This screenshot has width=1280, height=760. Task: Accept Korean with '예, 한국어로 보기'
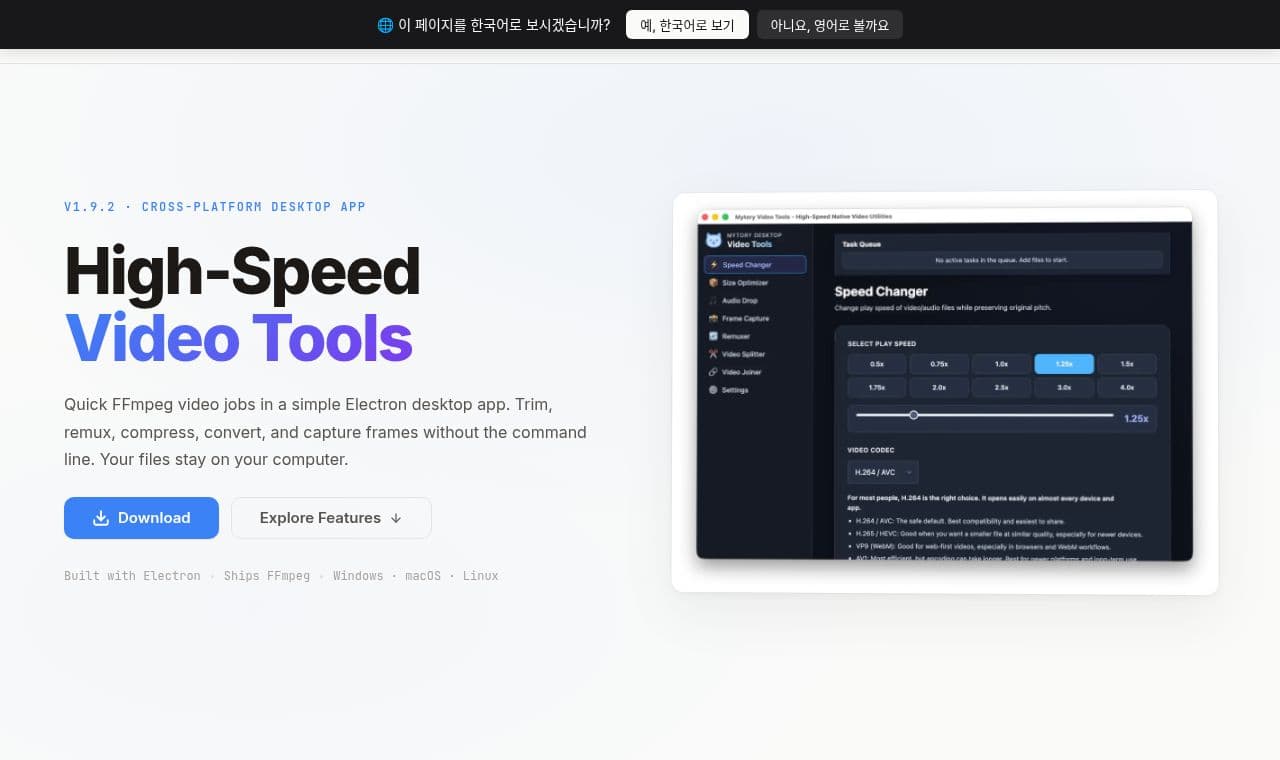(687, 25)
